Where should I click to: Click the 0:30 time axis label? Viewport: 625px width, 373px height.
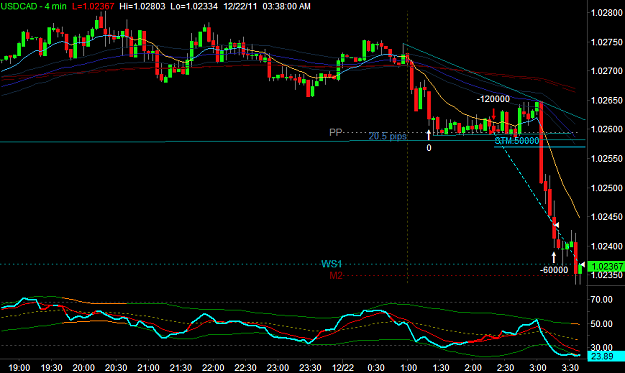point(376,367)
